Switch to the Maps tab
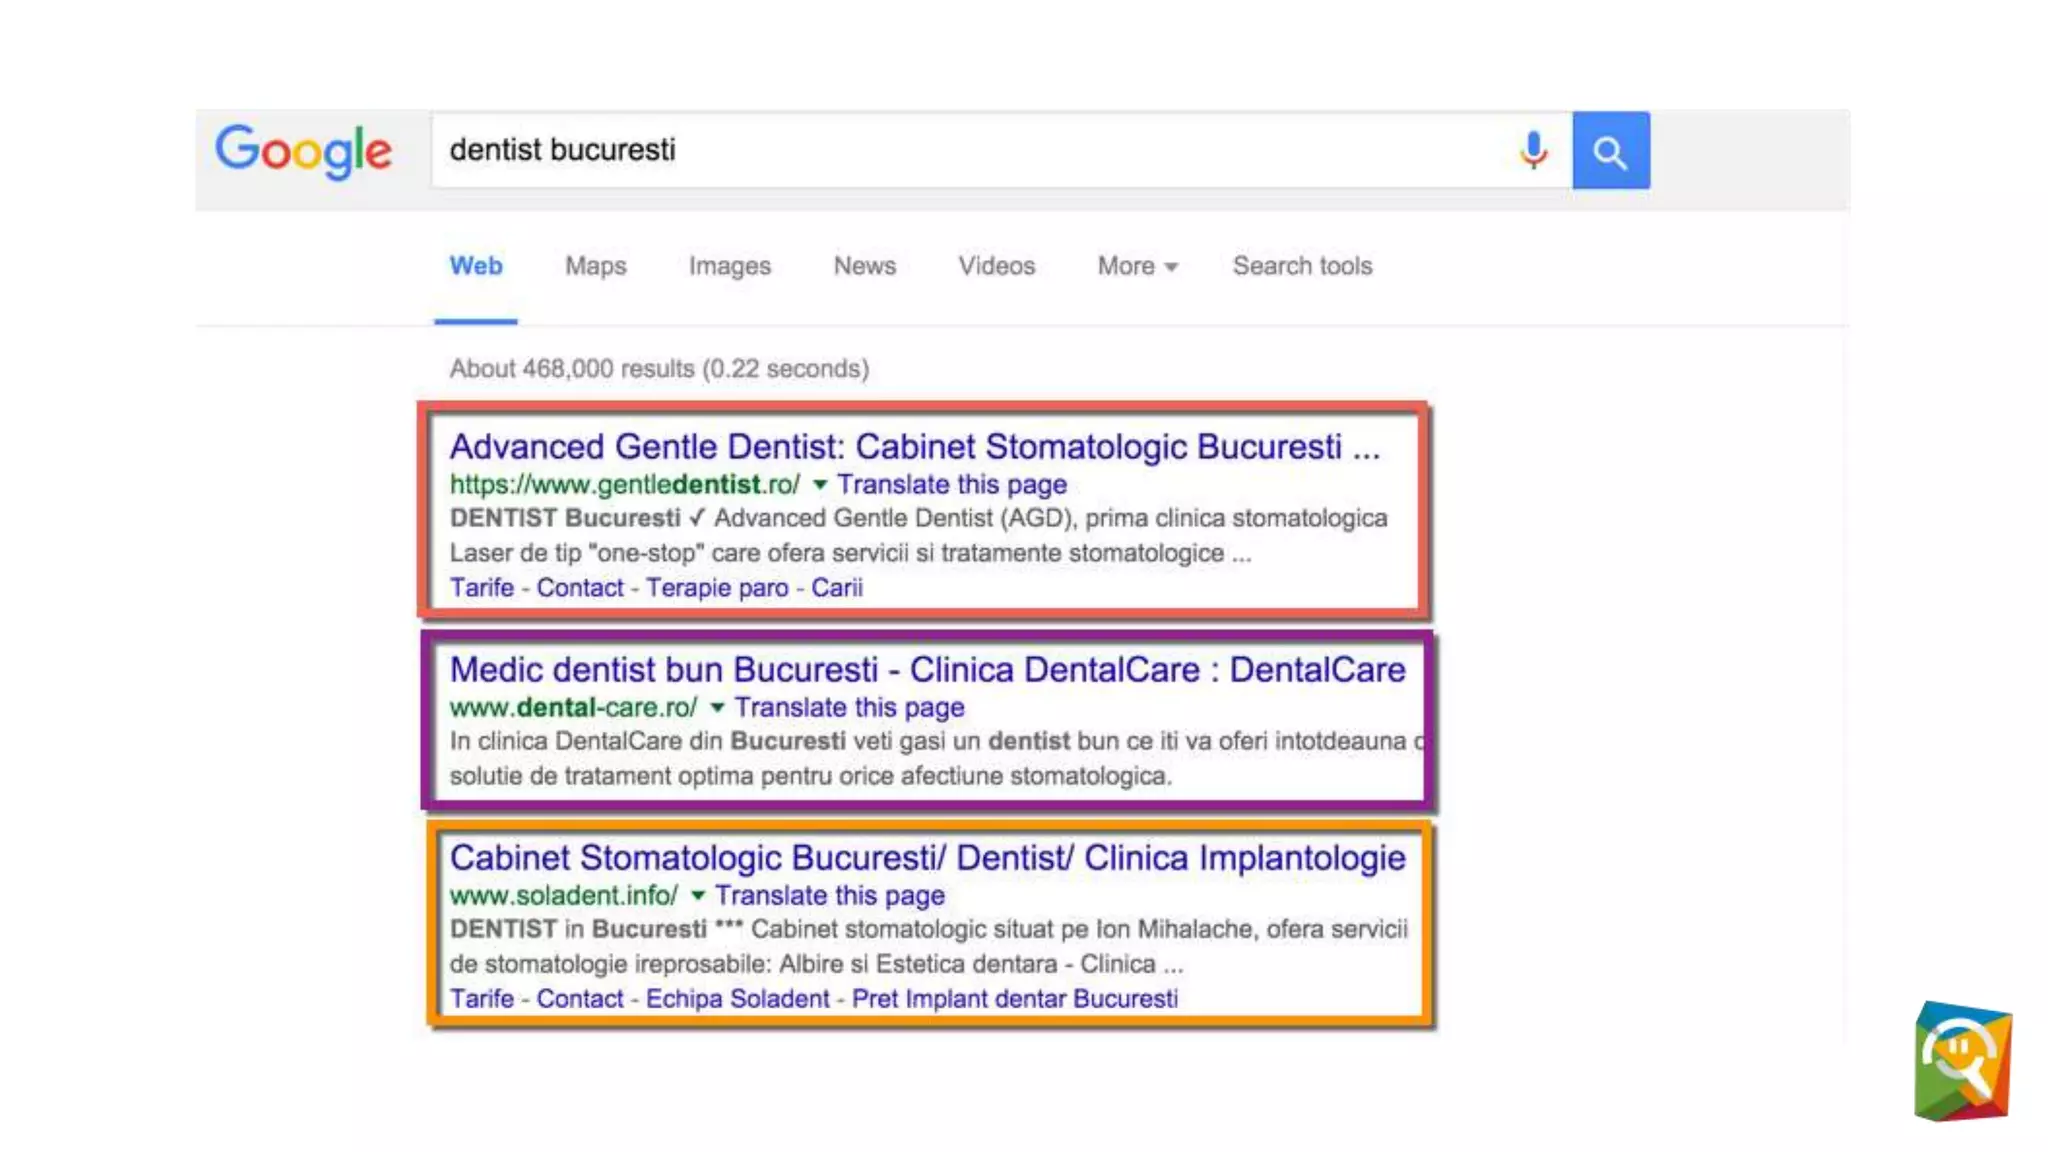The width and height of the screenshot is (2048, 1152). click(595, 266)
